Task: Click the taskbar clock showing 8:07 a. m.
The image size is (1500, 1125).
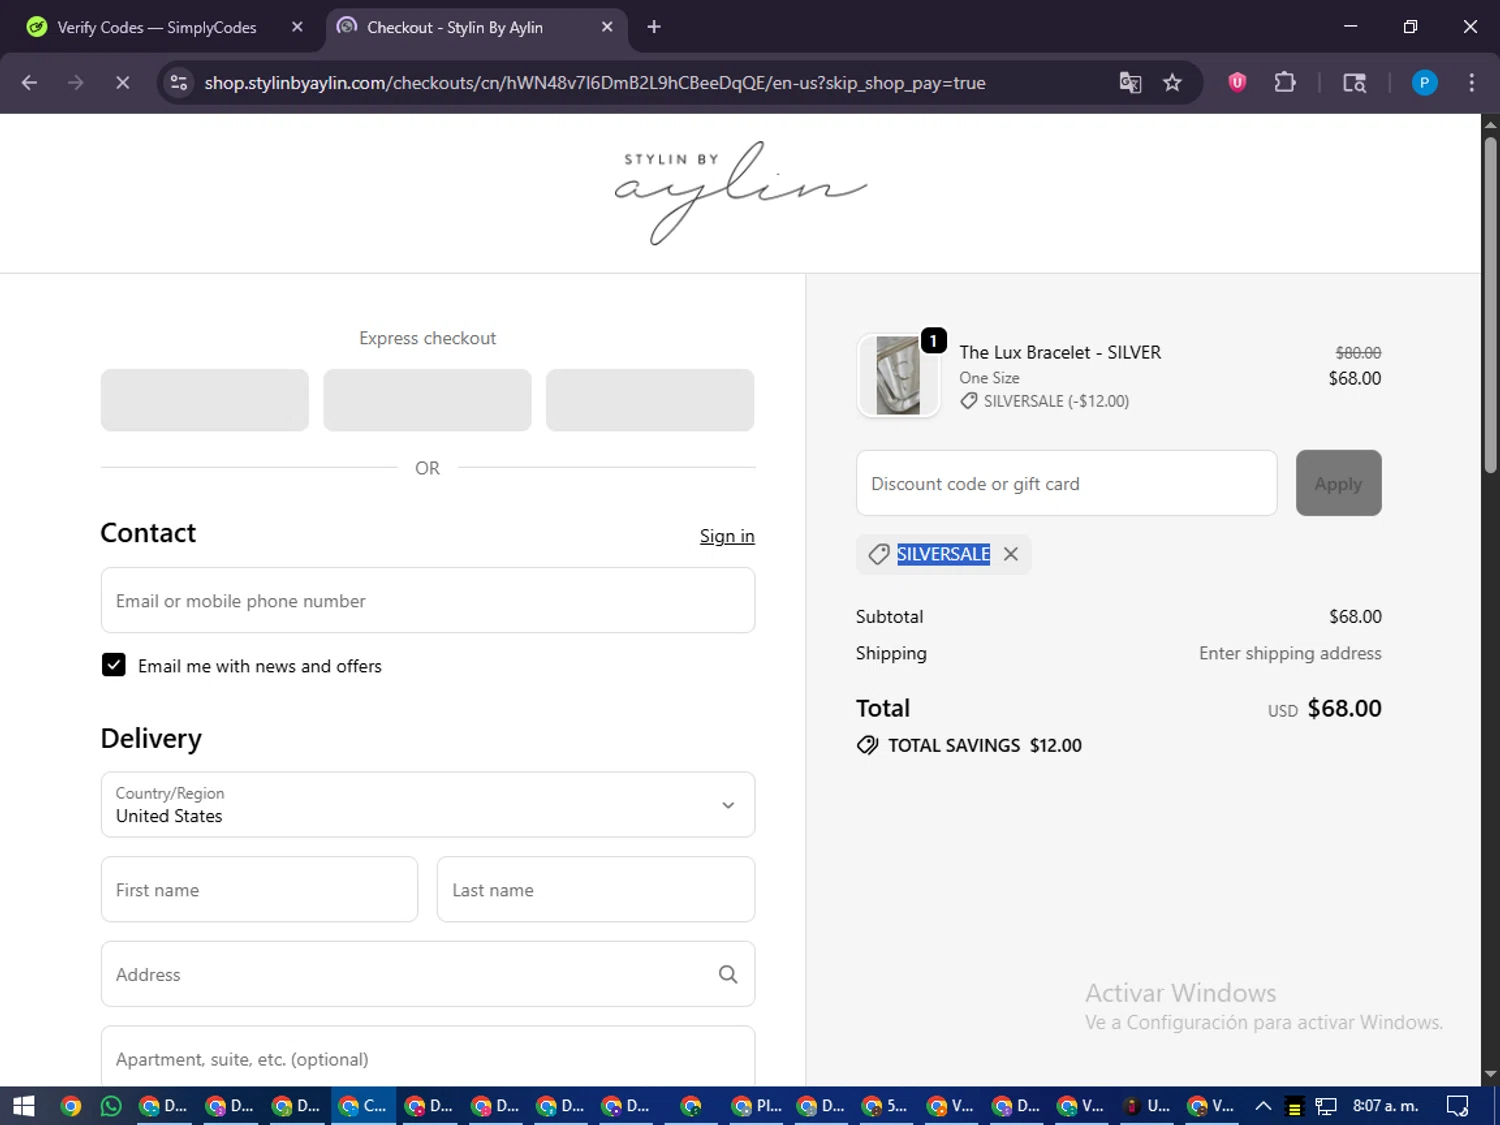Action: (1385, 1106)
